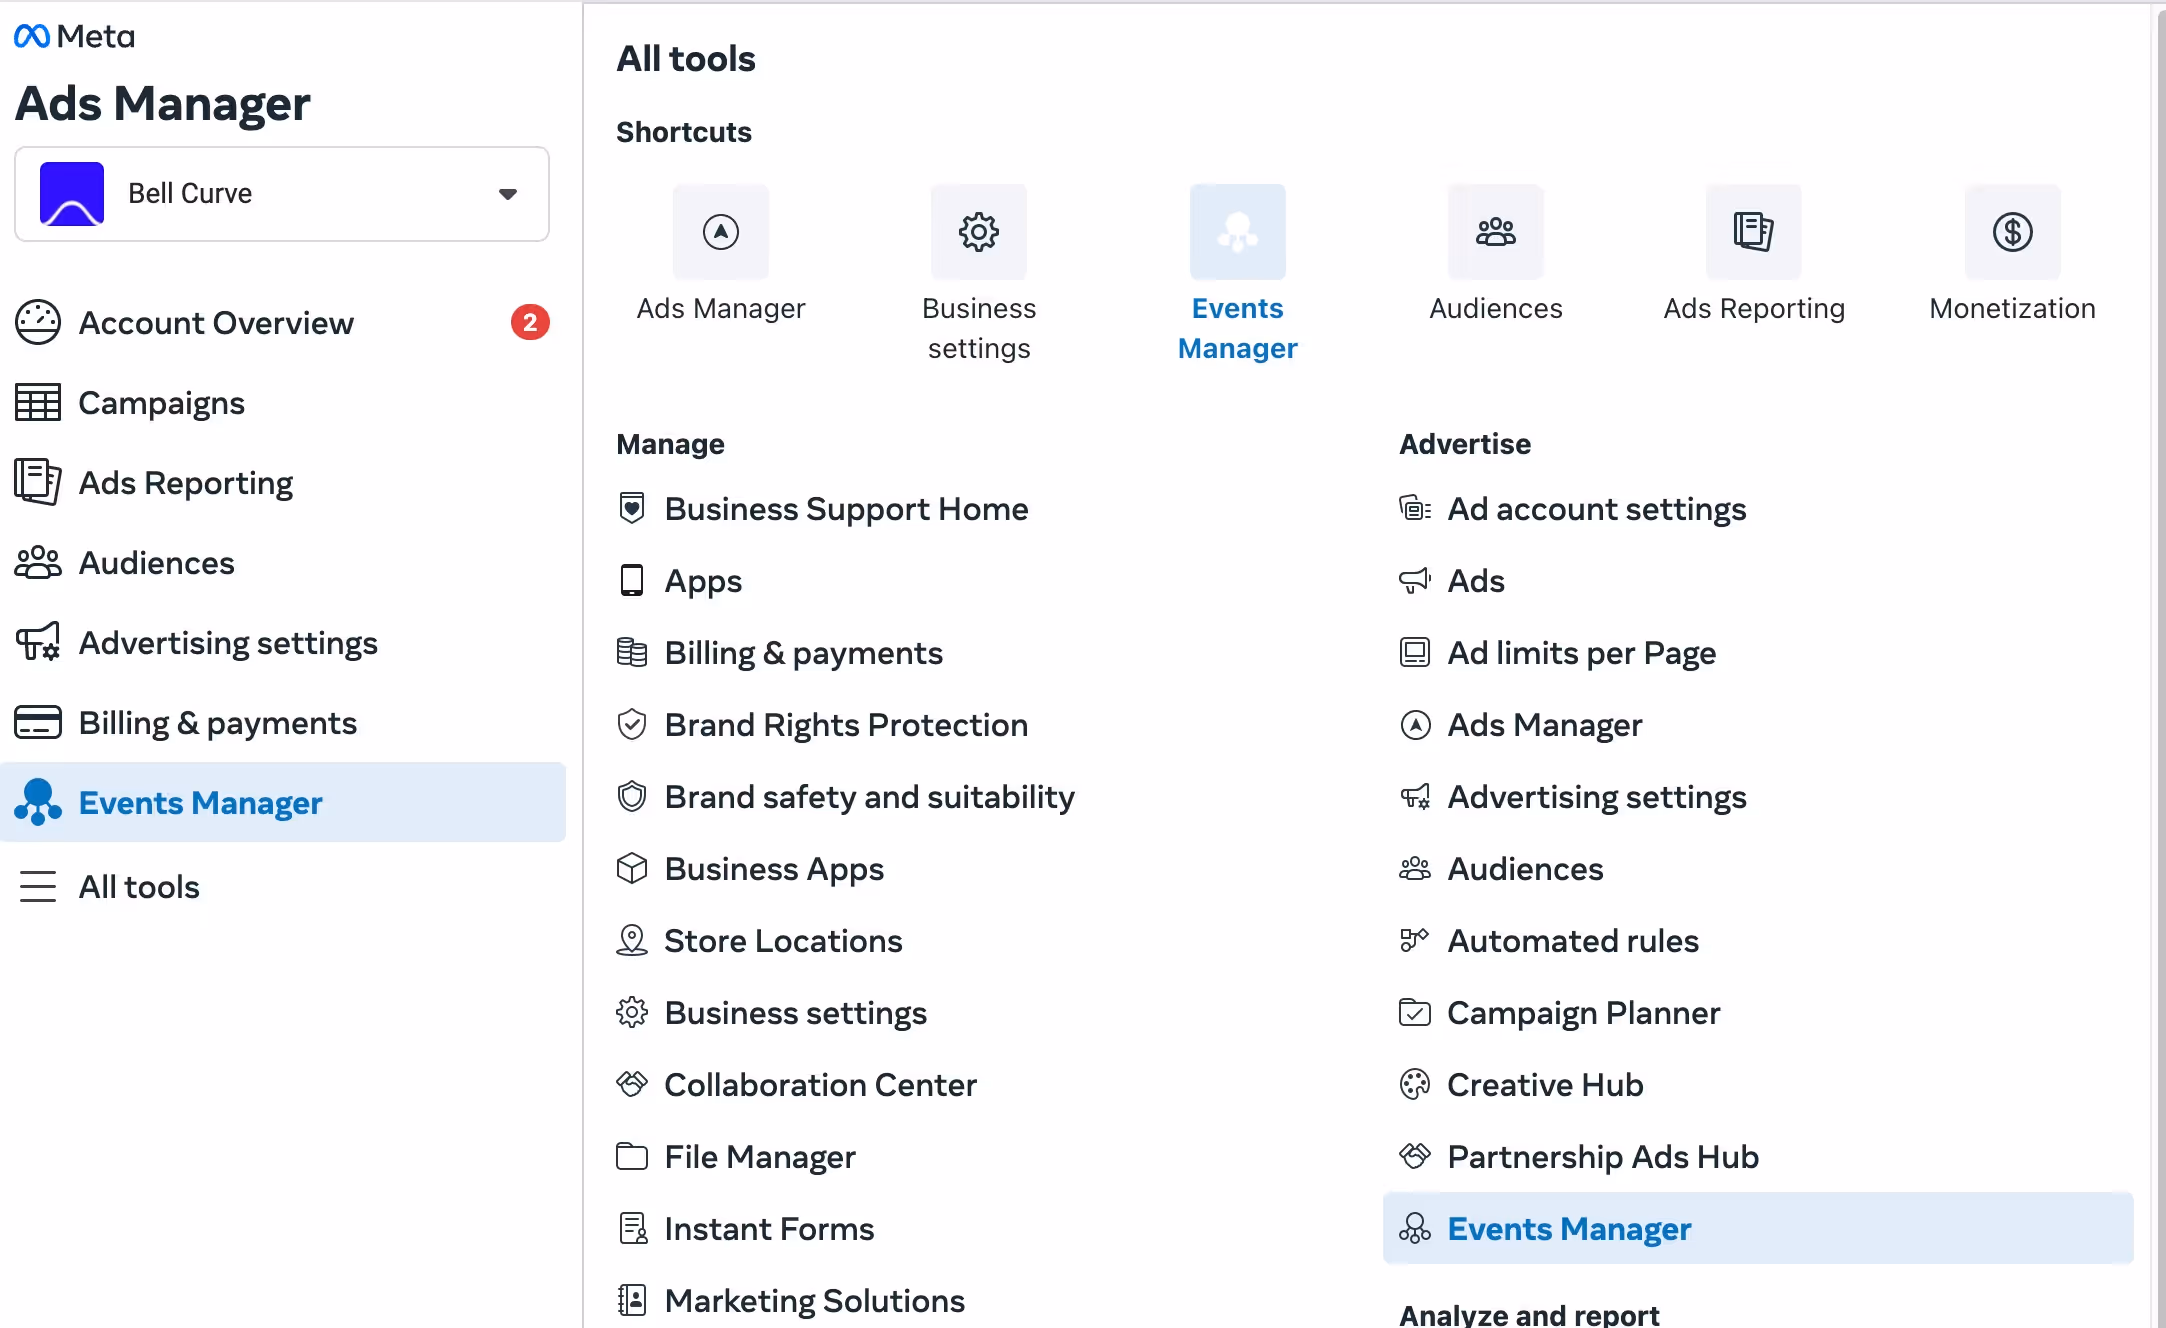Image resolution: width=2166 pixels, height=1328 pixels.
Task: Click the Account Overview sidebar icon
Action: 38,323
